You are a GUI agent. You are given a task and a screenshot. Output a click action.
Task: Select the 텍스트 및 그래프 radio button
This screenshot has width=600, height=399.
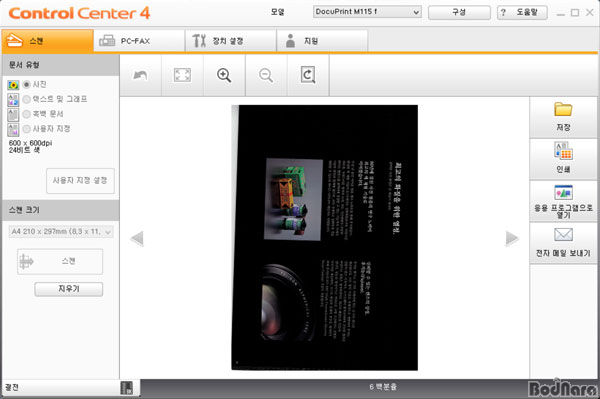coord(26,99)
